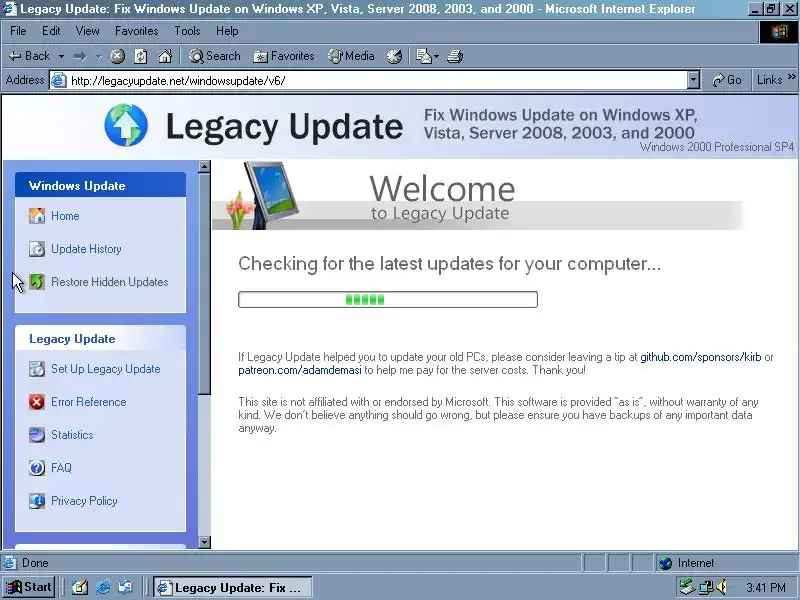This screenshot has height=600, width=800.
Task: Click Show Desktop quick launch icon
Action: coord(79,588)
